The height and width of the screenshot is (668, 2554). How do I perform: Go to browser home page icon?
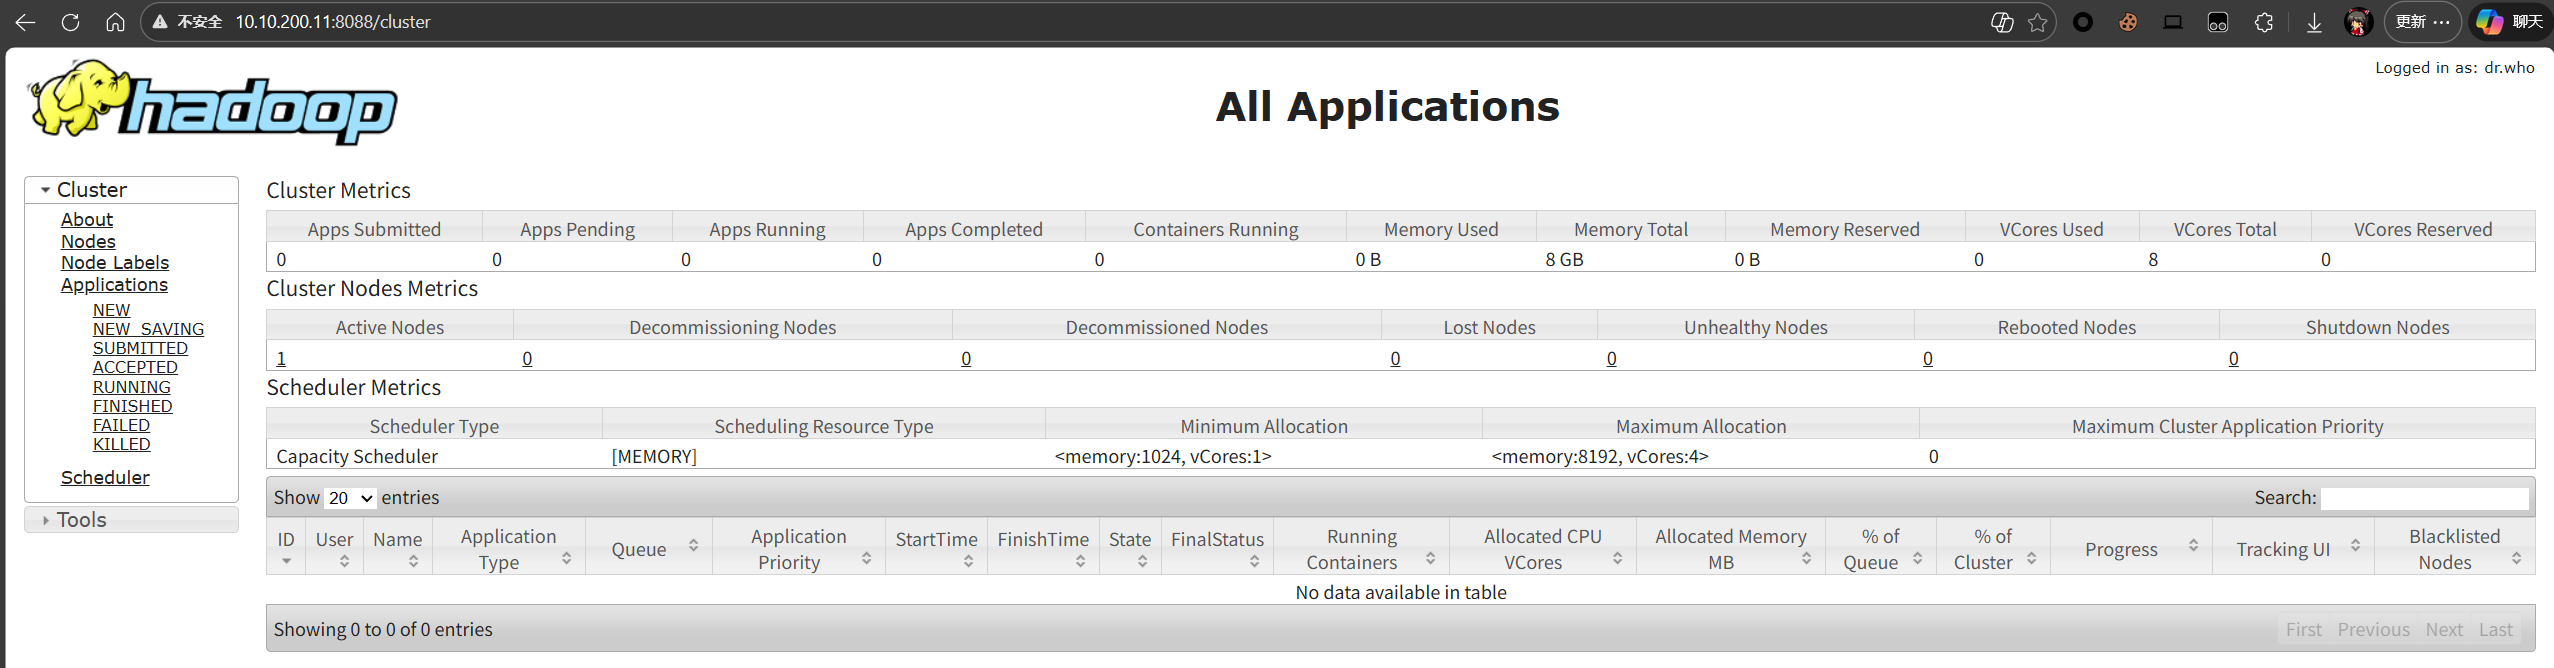click(116, 22)
